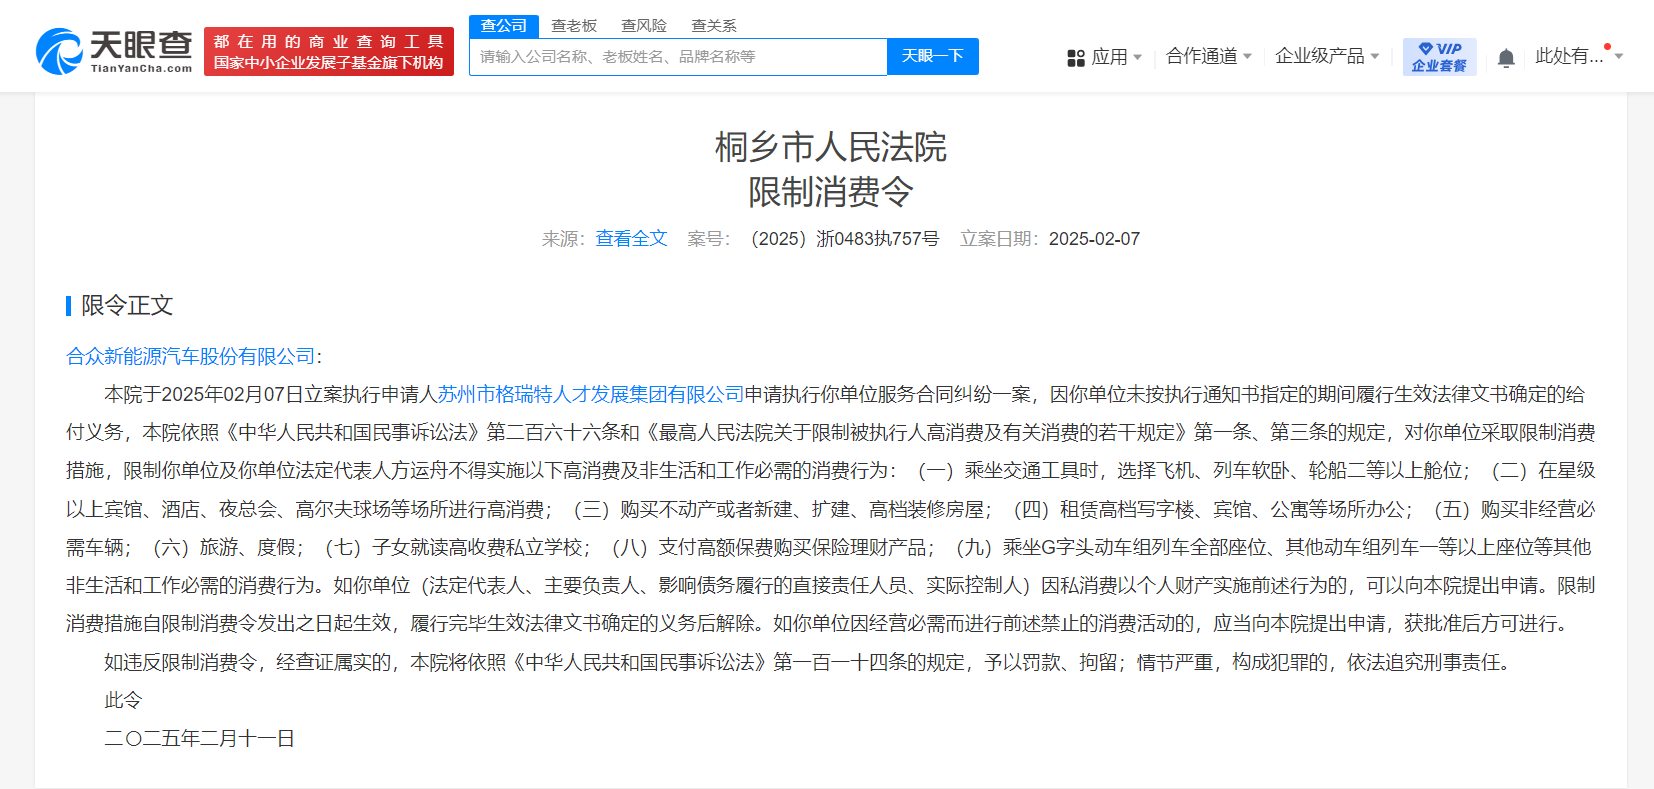Open 合众新能源汽车股份有限公司 company link
1654x789 pixels.
tap(191, 357)
